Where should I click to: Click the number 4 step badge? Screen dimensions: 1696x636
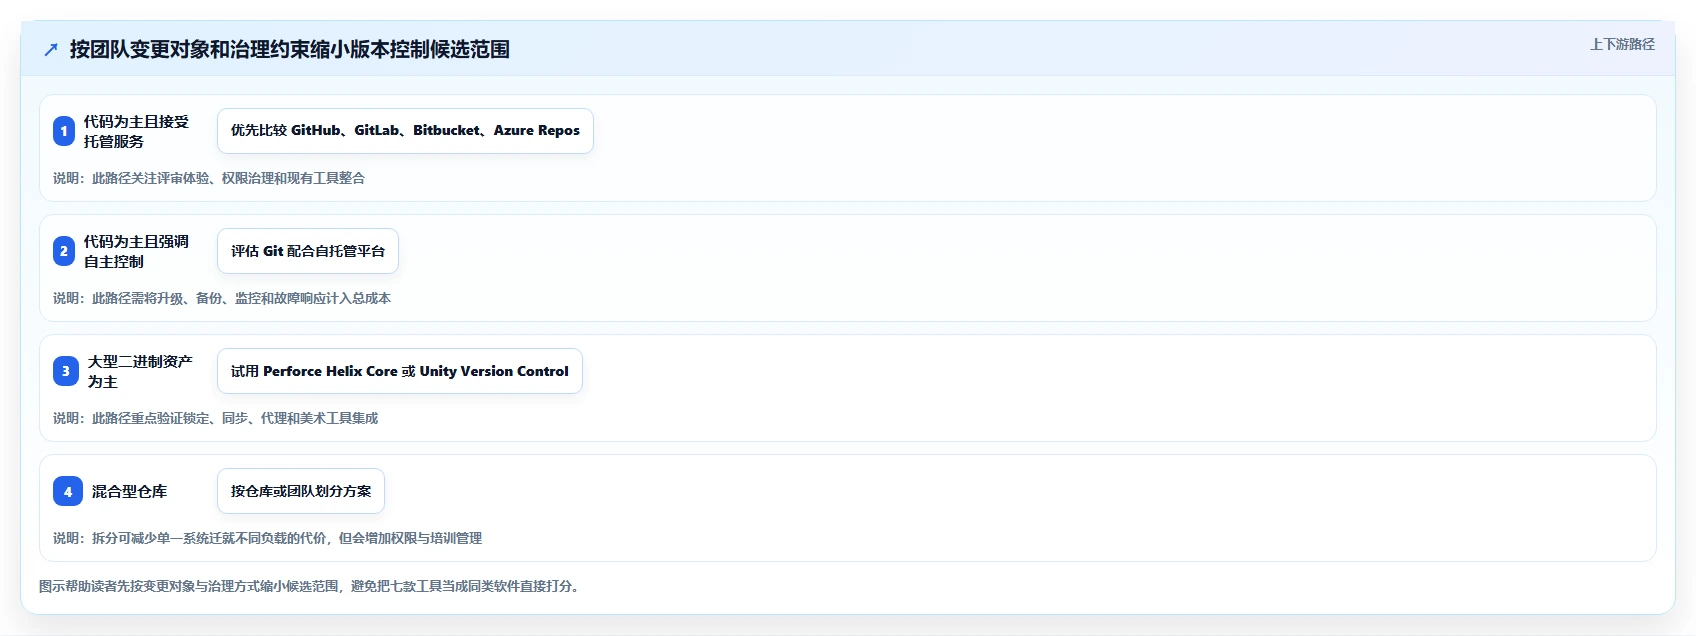68,491
